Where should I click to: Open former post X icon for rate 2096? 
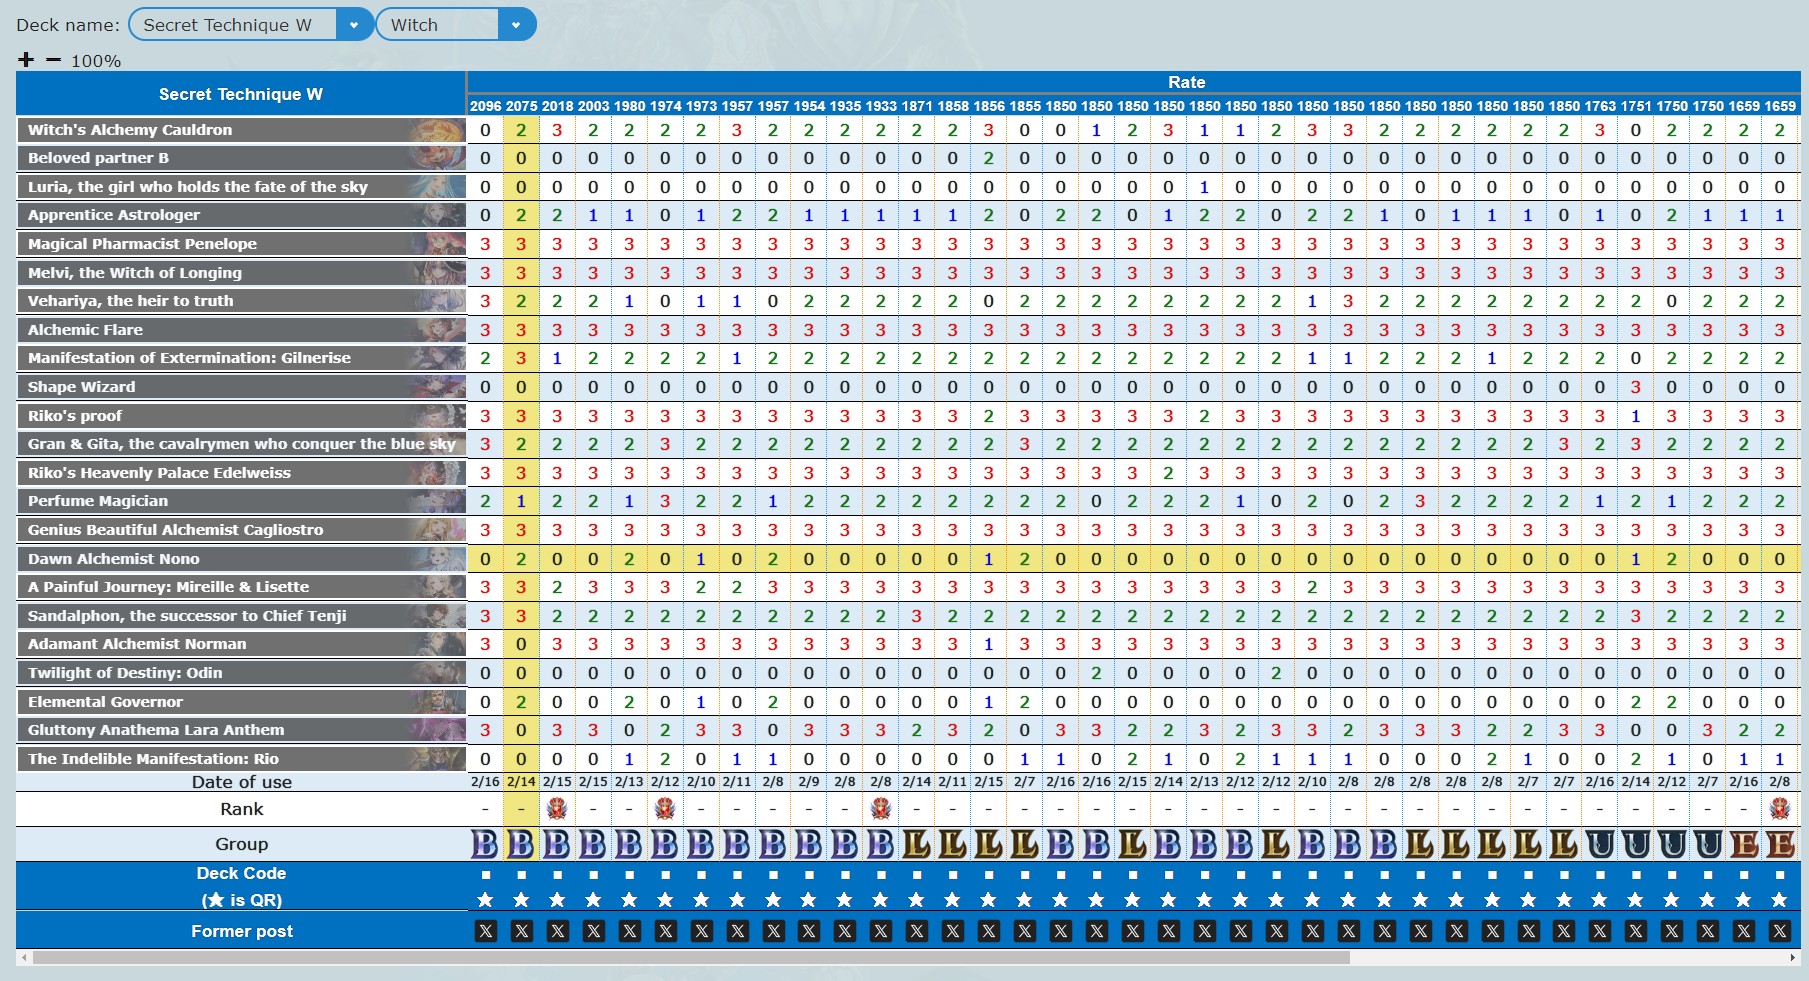click(486, 931)
